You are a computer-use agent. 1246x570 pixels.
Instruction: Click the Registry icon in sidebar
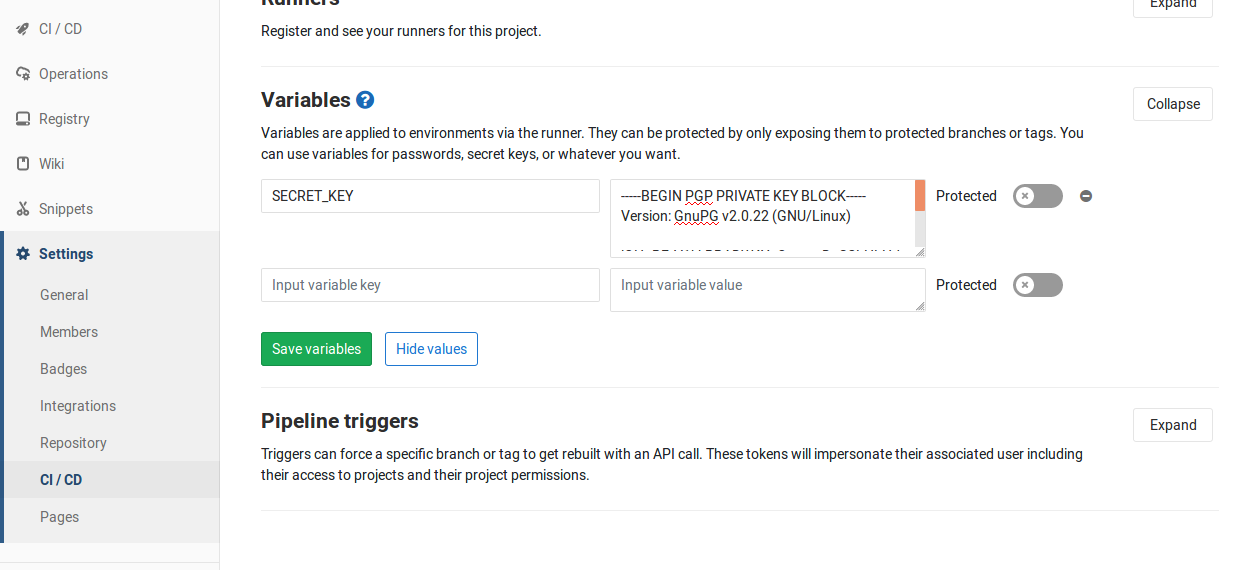coord(23,119)
